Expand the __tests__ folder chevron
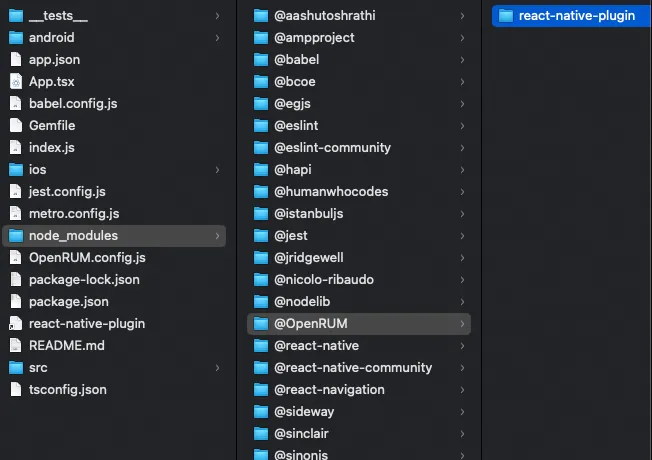Screen dimensions: 652x460 click(217, 16)
